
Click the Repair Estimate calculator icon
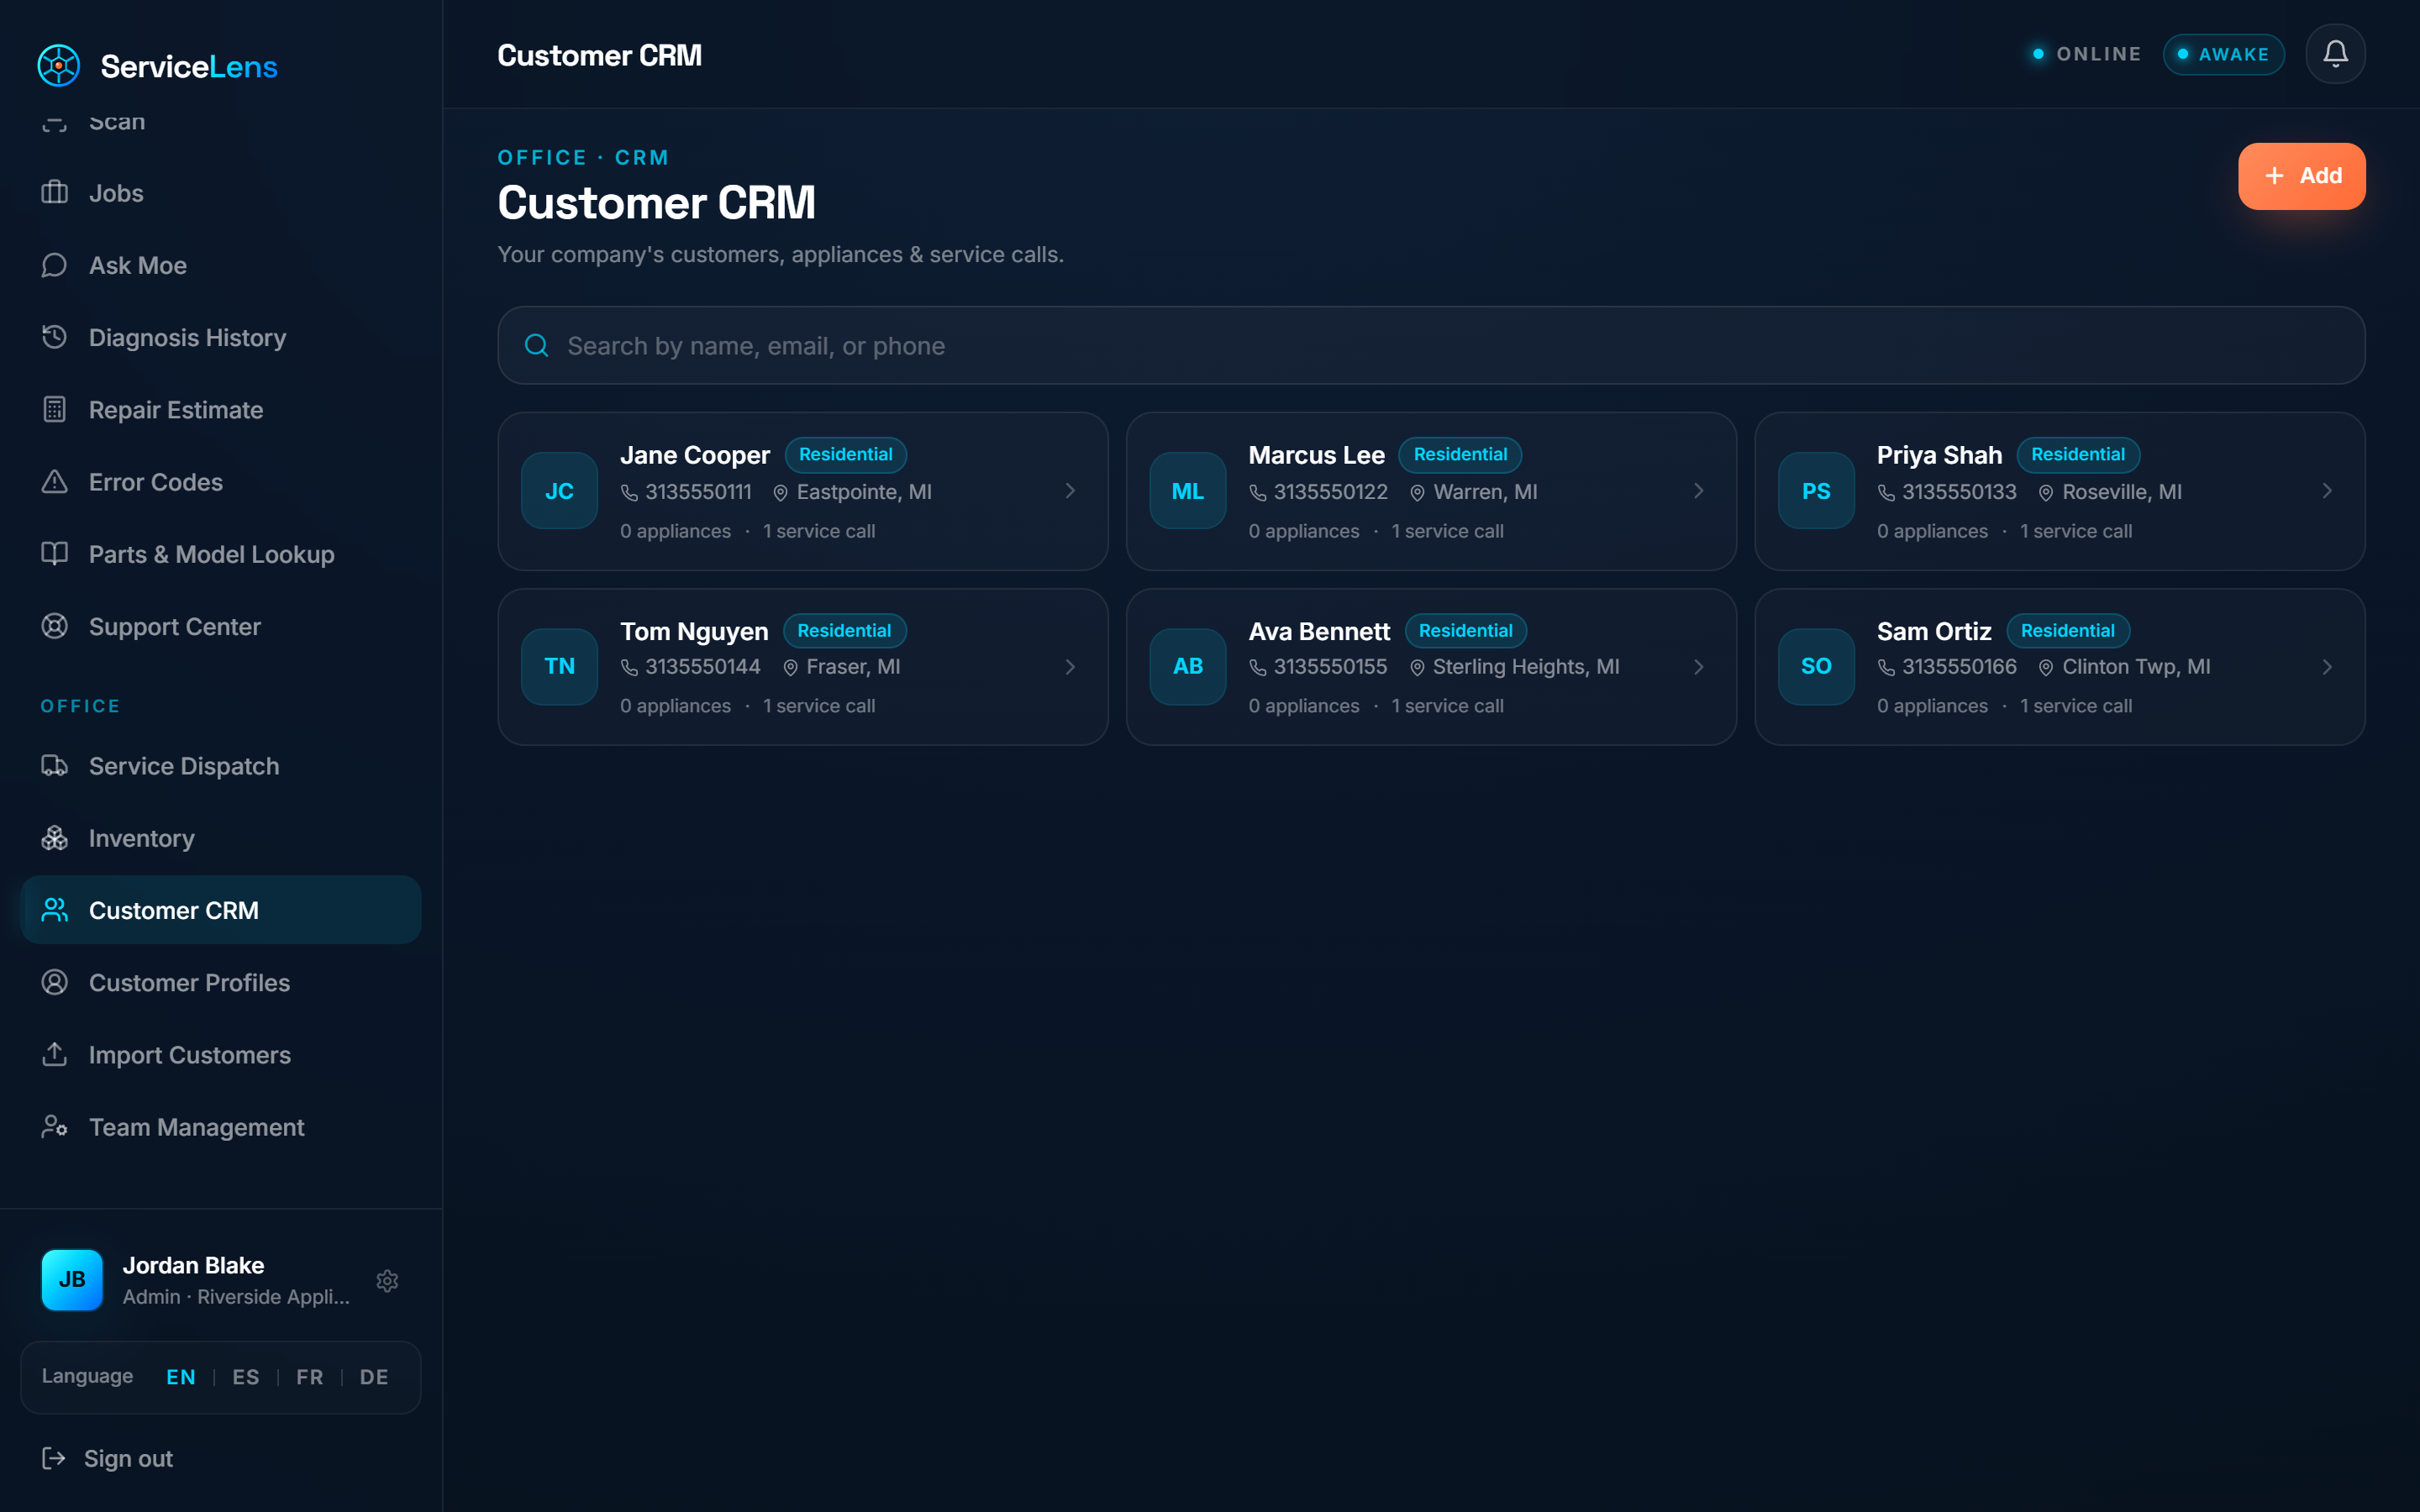(x=55, y=409)
